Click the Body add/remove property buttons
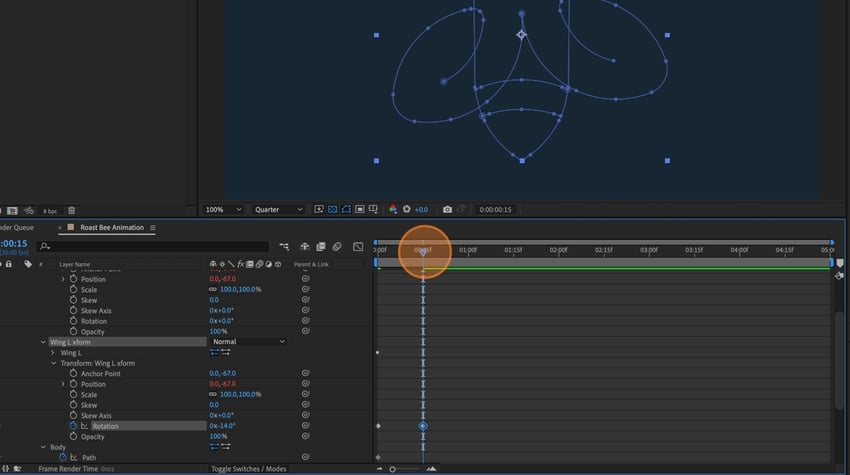Viewport: 850px width, 475px height. [220, 447]
